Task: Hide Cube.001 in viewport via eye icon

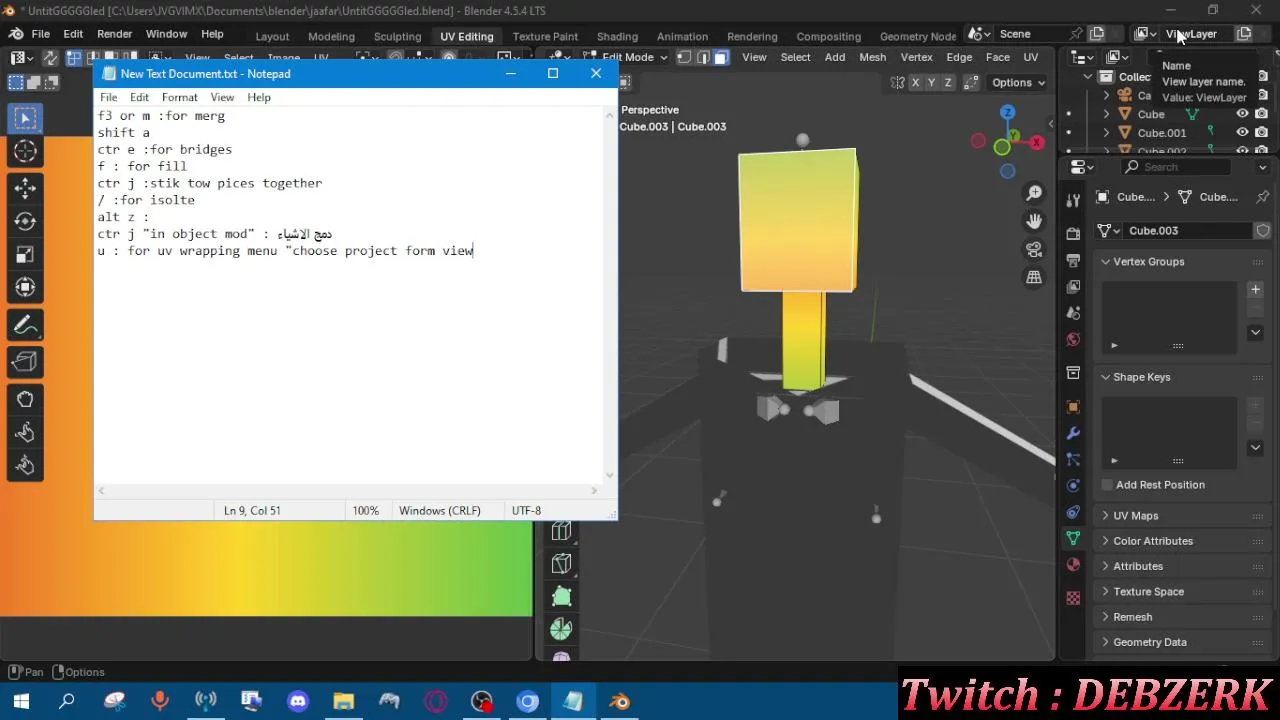Action: pyautogui.click(x=1242, y=132)
